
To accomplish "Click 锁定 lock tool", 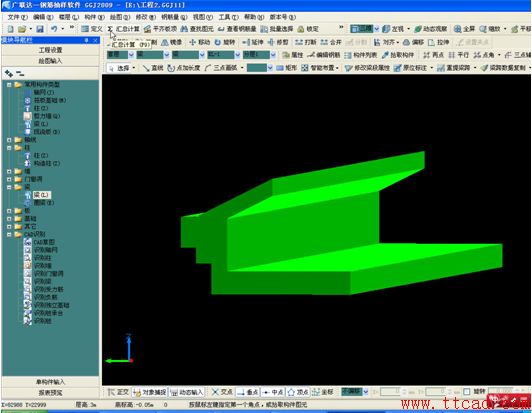I will pos(308,29).
